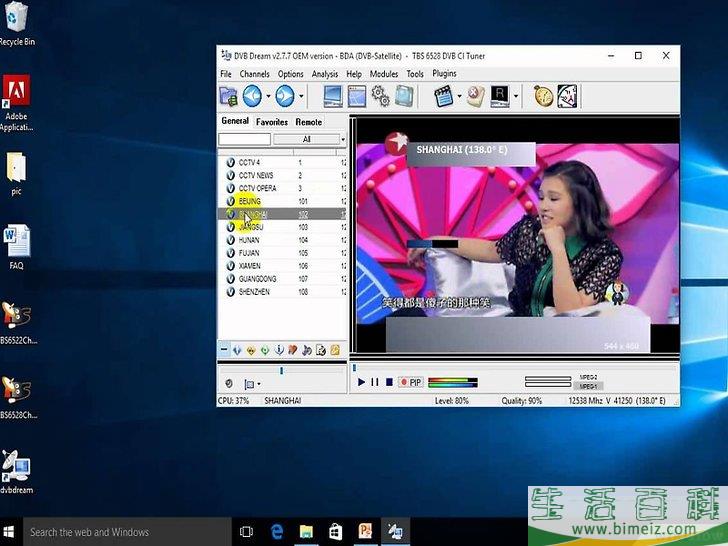This screenshot has width=728, height=546.
Task: Switch to the Favorites tab
Action: point(271,122)
